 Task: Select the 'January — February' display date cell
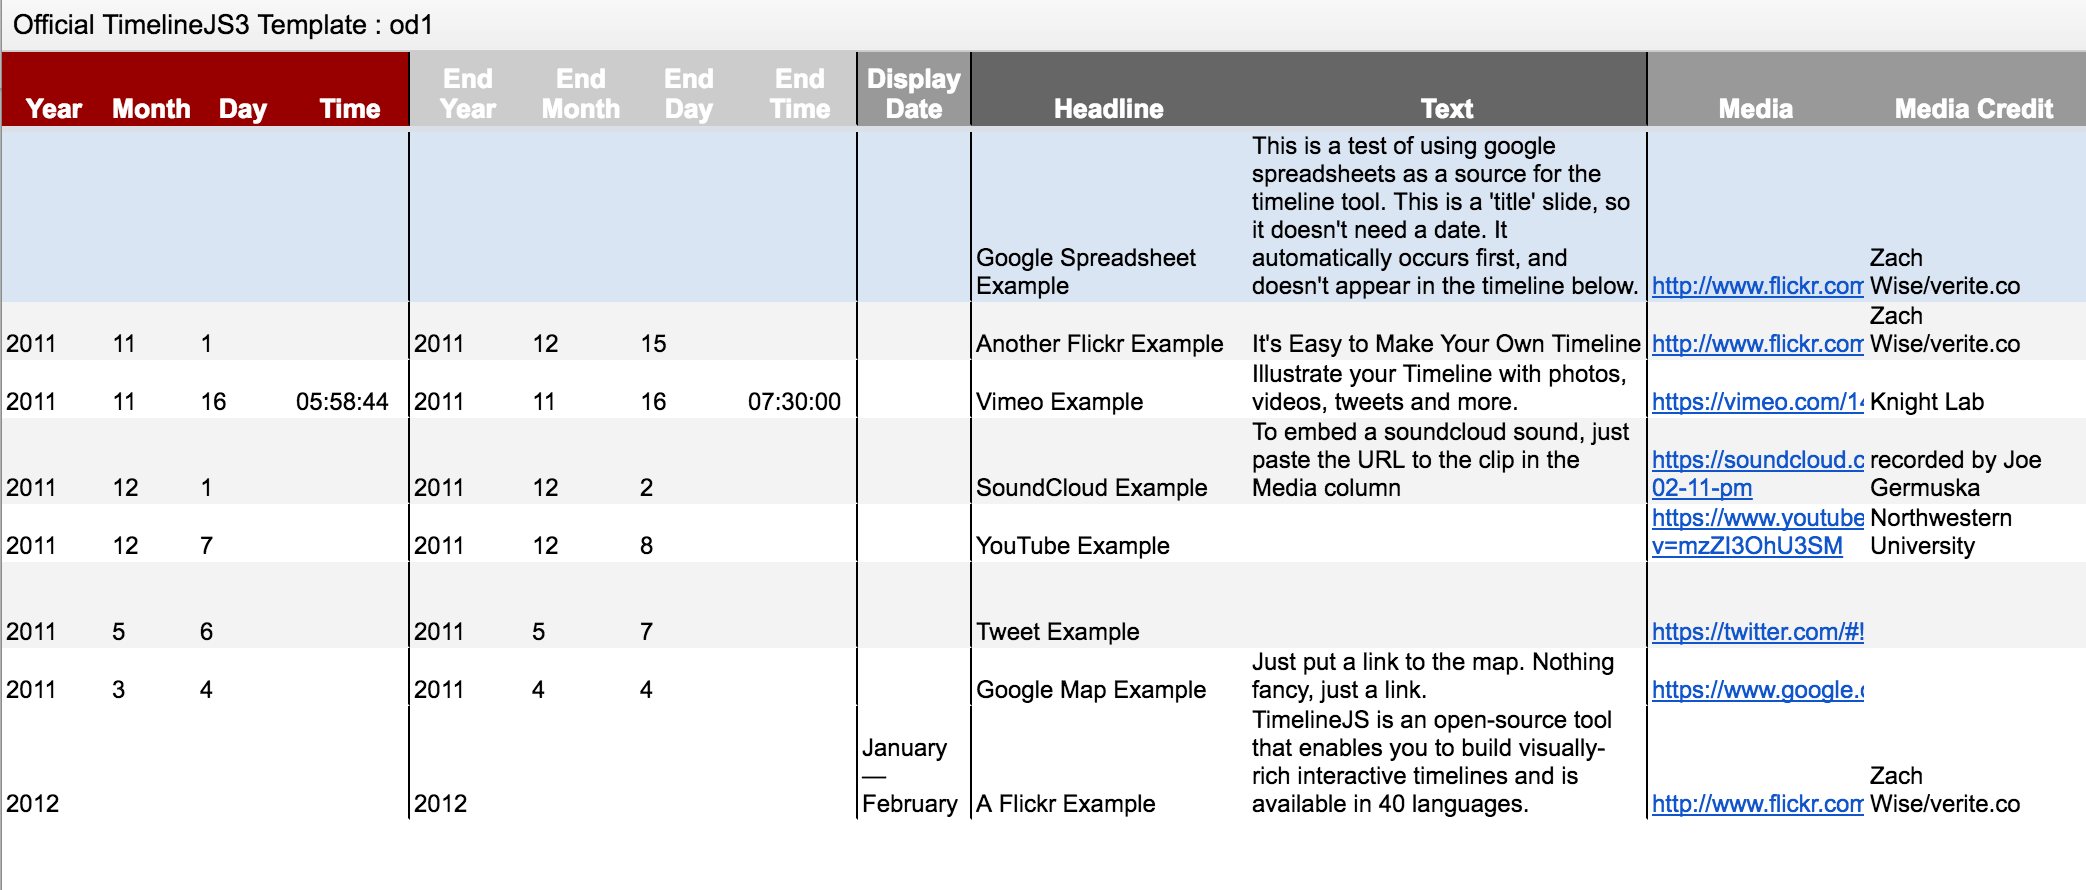910,776
